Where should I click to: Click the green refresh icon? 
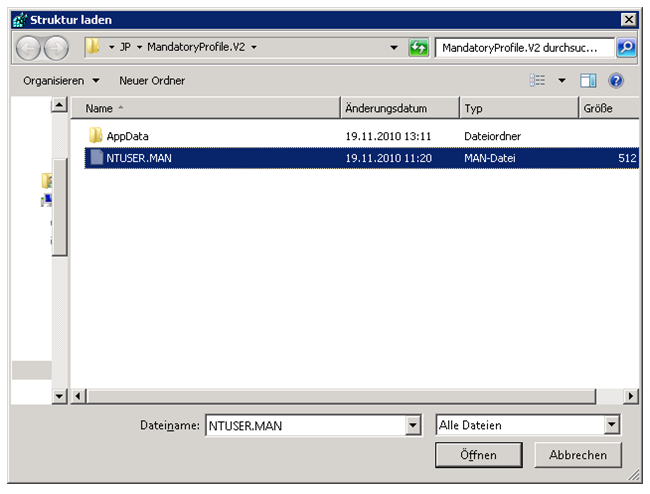tap(419, 48)
